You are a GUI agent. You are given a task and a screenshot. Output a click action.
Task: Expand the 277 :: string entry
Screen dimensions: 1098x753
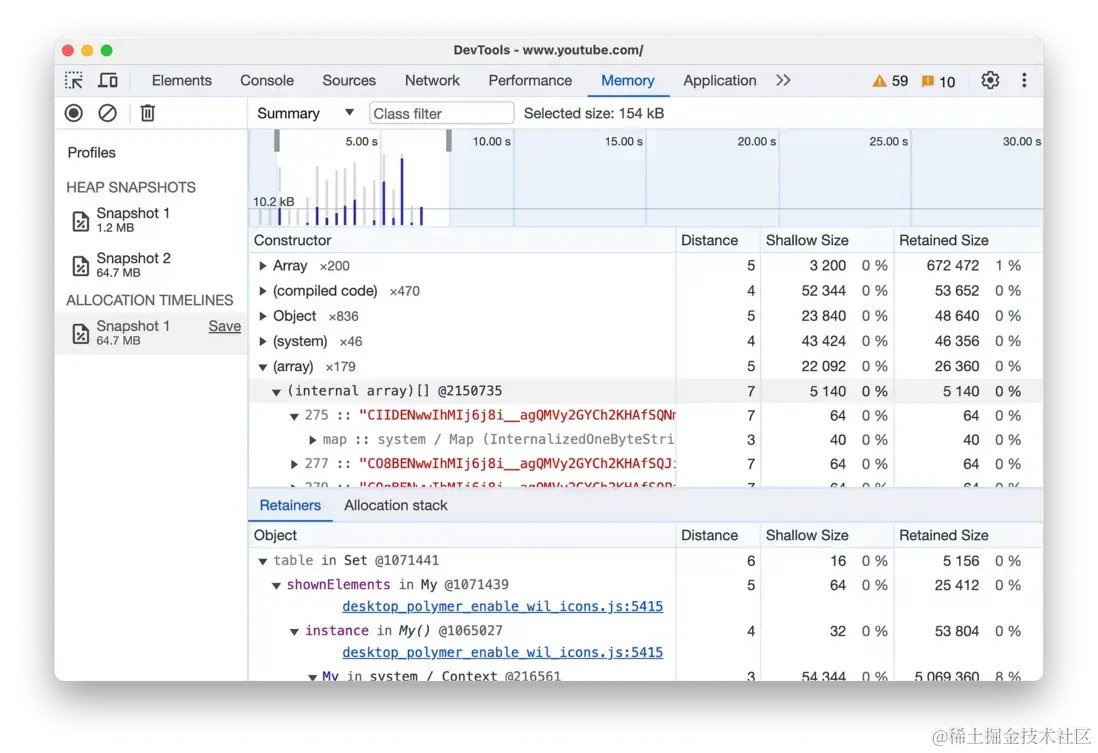tap(294, 464)
